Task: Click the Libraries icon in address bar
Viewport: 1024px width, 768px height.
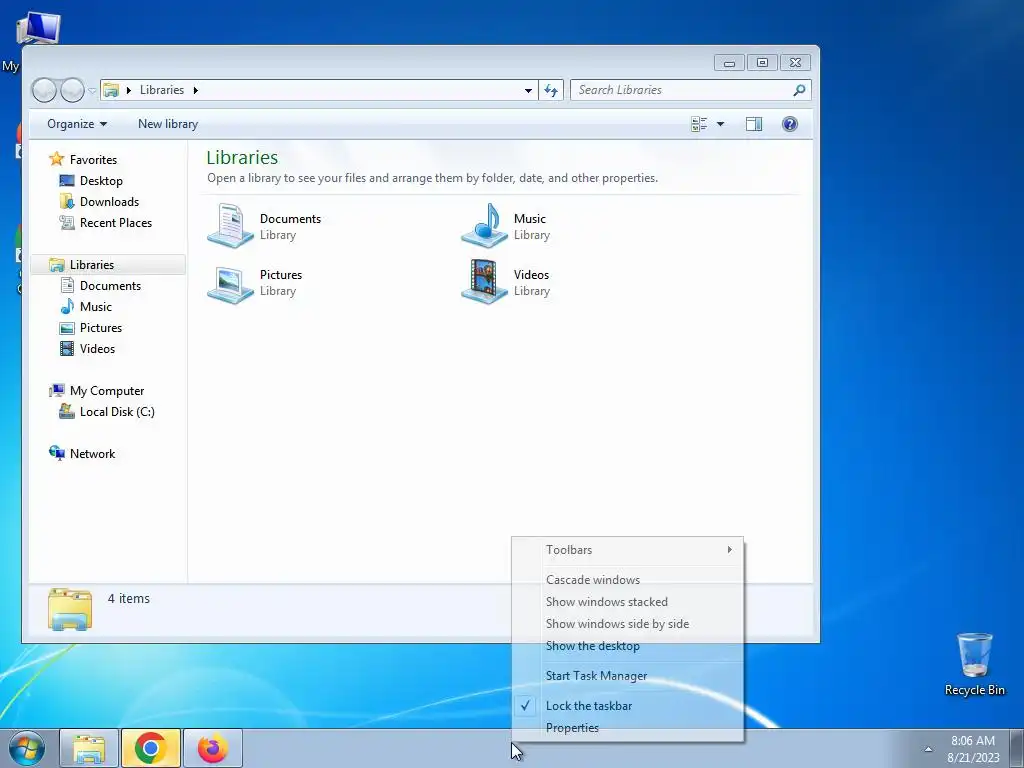Action: pos(112,90)
